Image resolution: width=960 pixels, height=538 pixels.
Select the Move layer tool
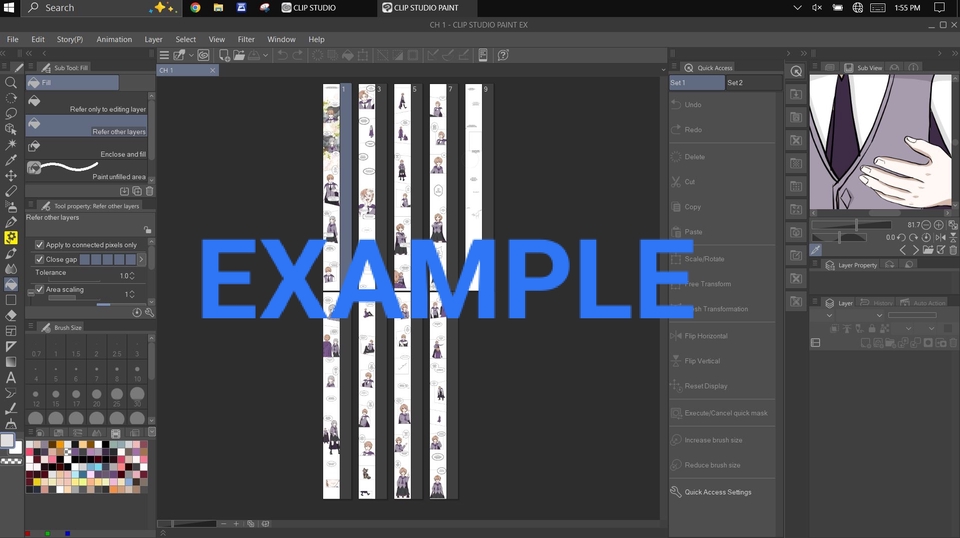pyautogui.click(x=11, y=175)
